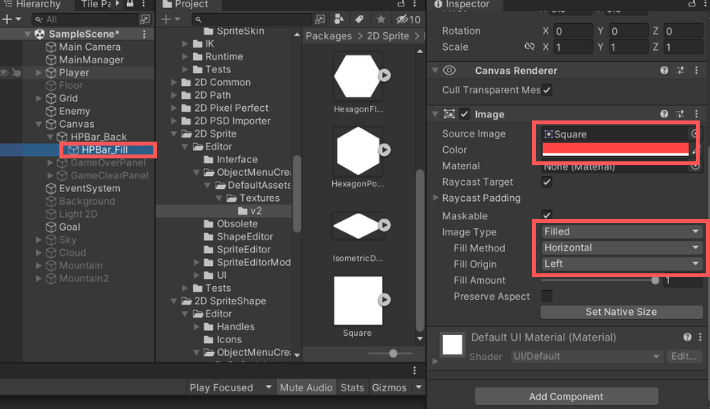Open Canvas Renderer preset settings icon
This screenshot has width=710, height=420.
679,71
